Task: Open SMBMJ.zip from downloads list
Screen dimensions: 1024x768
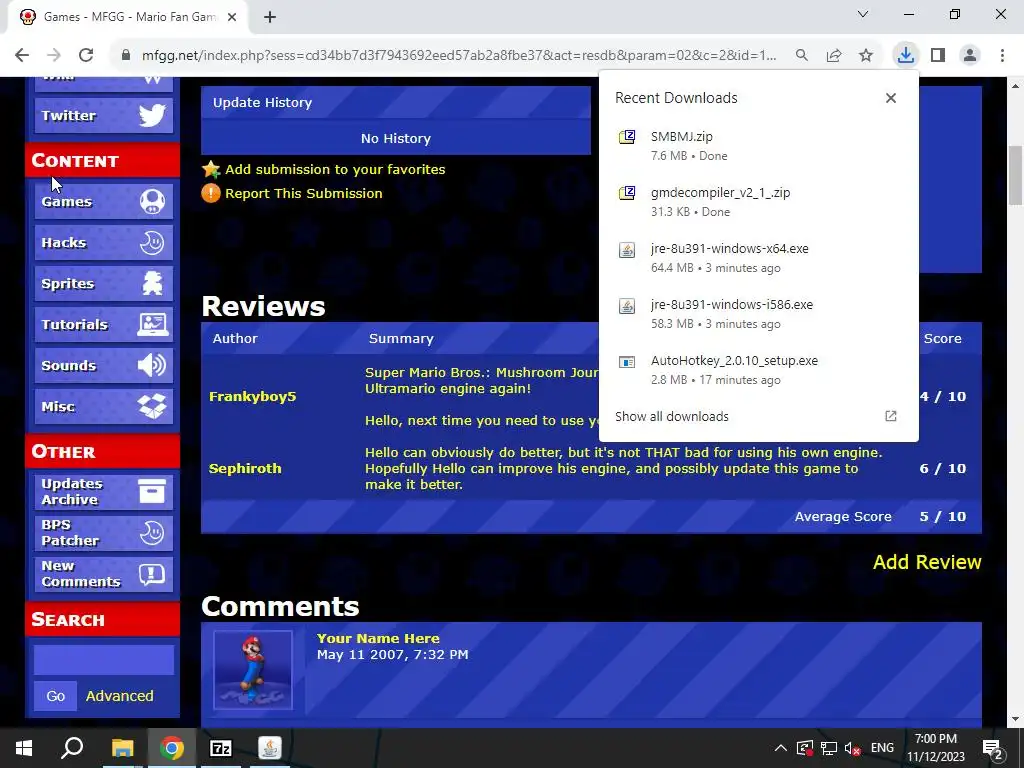Action: click(758, 146)
